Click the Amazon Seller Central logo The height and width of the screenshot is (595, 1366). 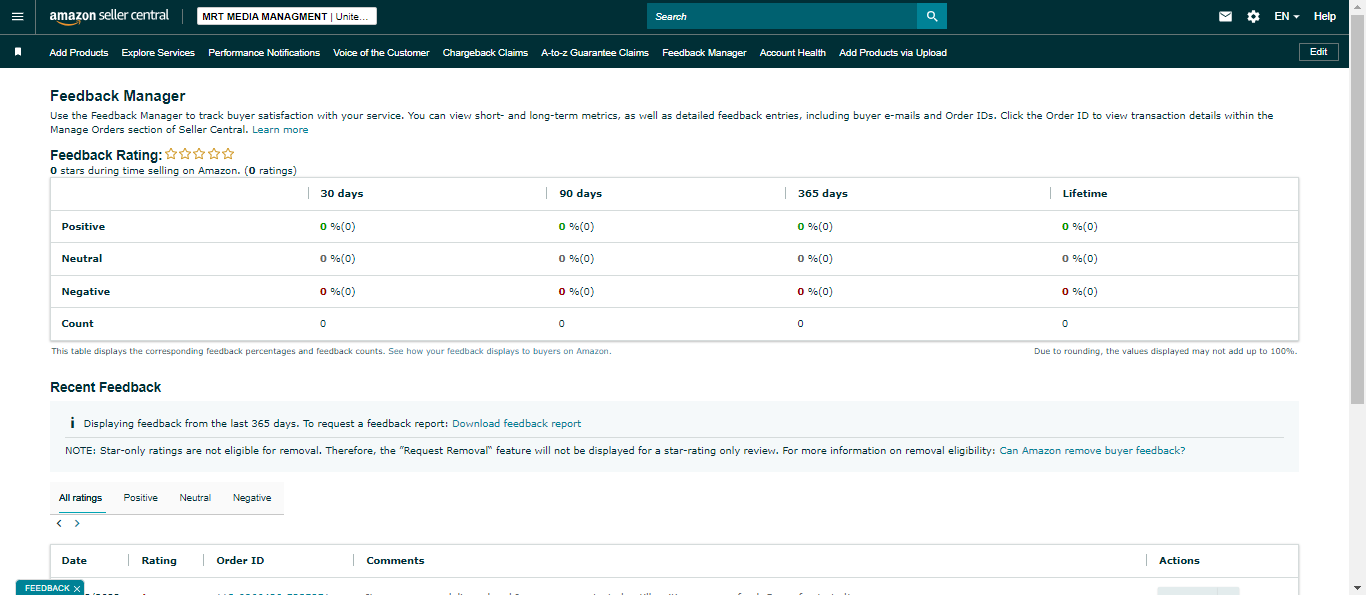[109, 16]
